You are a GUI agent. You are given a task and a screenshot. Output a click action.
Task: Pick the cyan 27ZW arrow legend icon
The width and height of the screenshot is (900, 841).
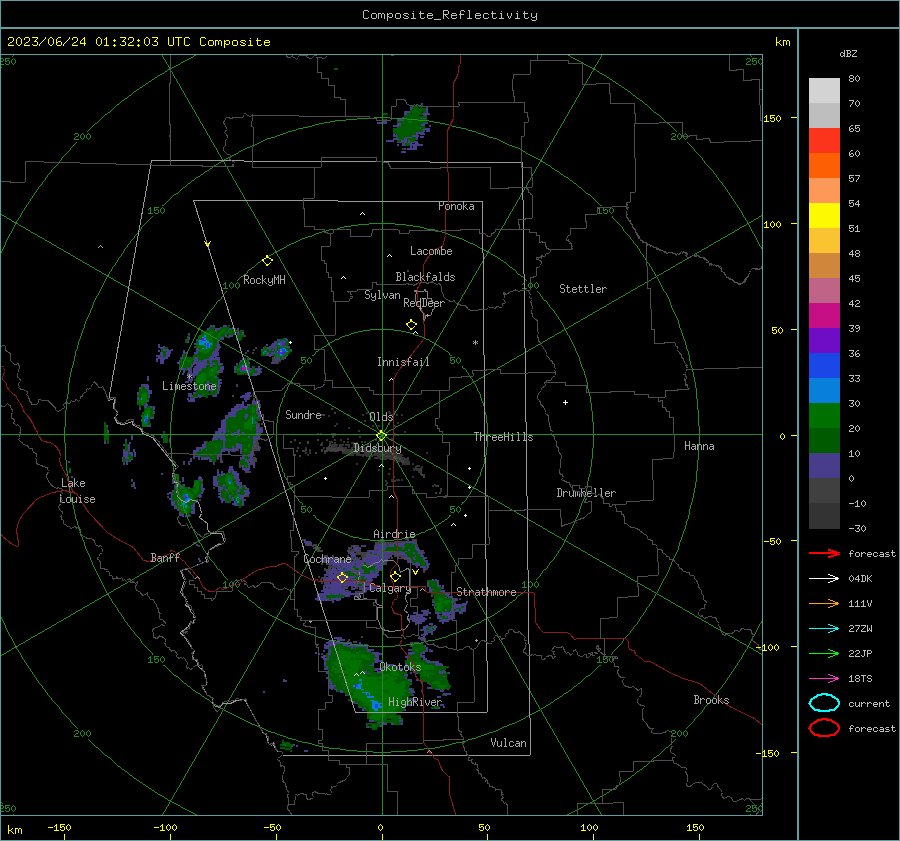(x=824, y=629)
